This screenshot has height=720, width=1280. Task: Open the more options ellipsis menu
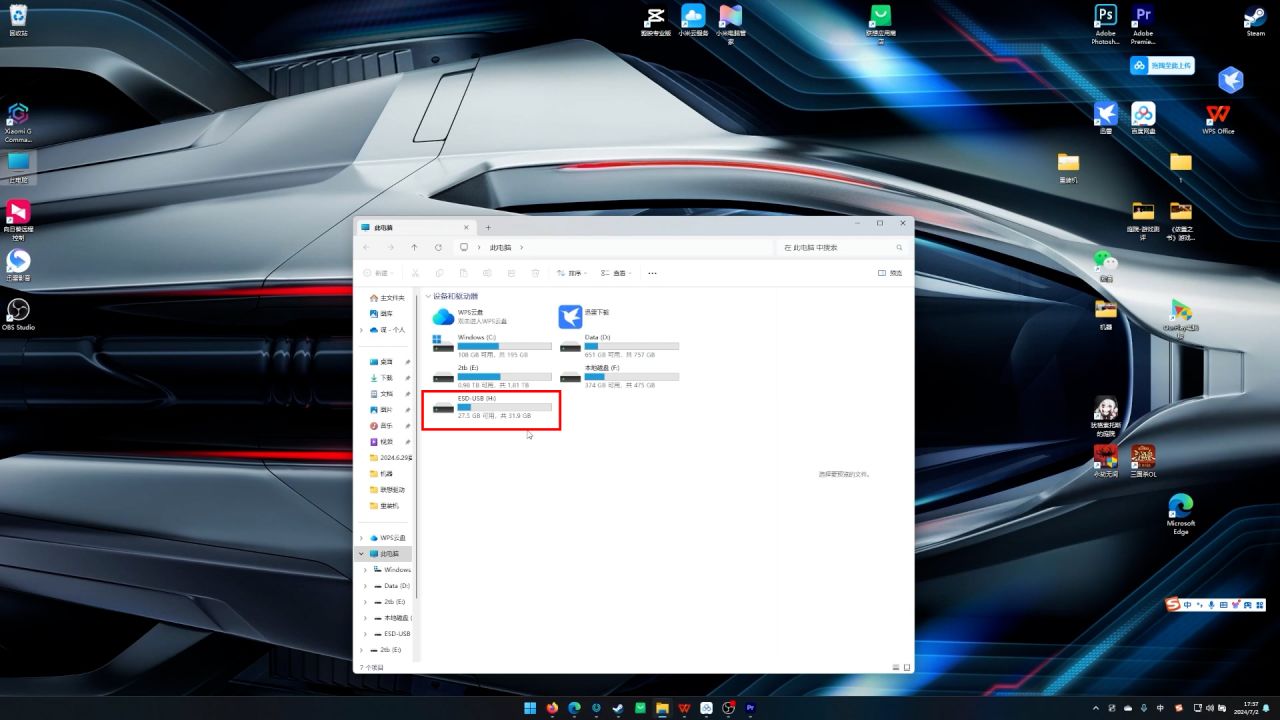tap(652, 273)
